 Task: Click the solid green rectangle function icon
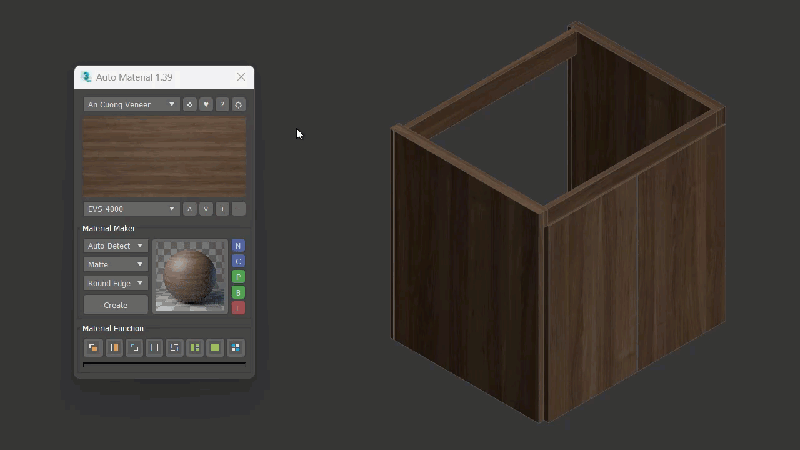[x=215, y=348]
